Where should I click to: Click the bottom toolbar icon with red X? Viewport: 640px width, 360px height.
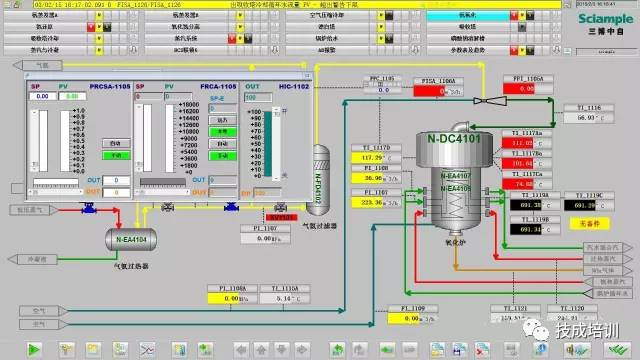pyautogui.click(x=482, y=350)
